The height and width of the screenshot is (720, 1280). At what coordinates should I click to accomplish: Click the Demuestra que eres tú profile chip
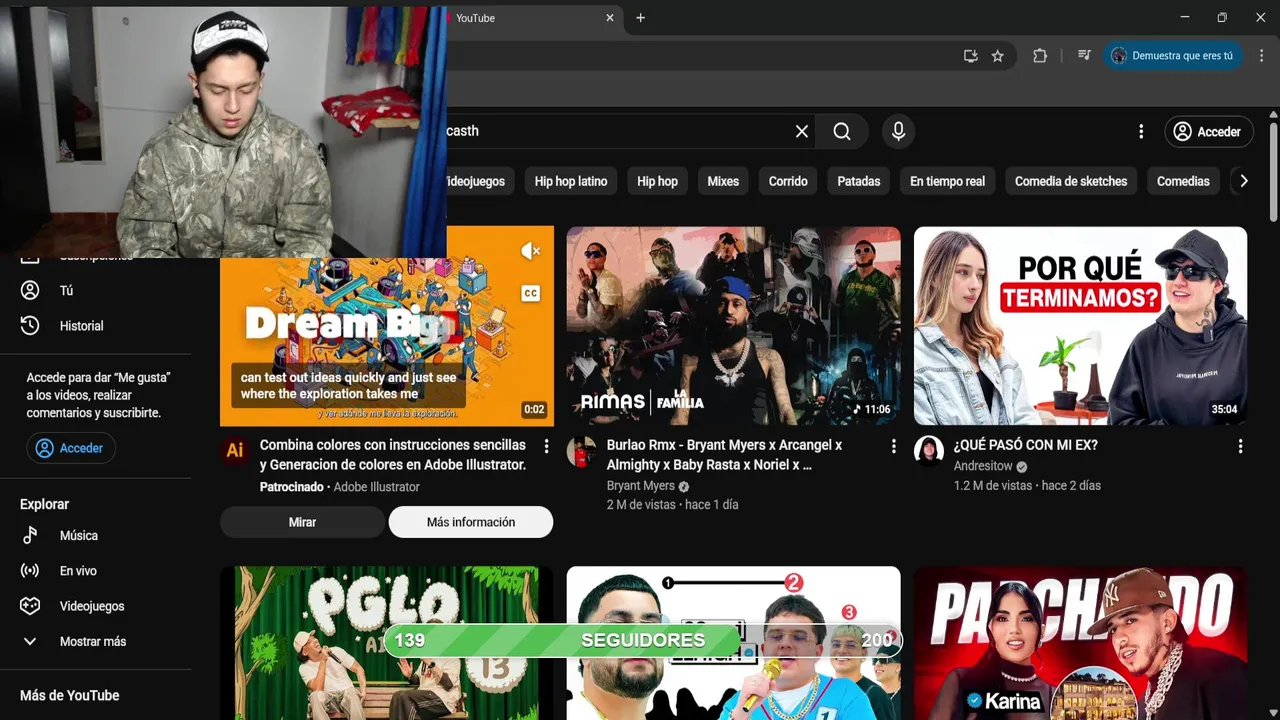pyautogui.click(x=1172, y=56)
